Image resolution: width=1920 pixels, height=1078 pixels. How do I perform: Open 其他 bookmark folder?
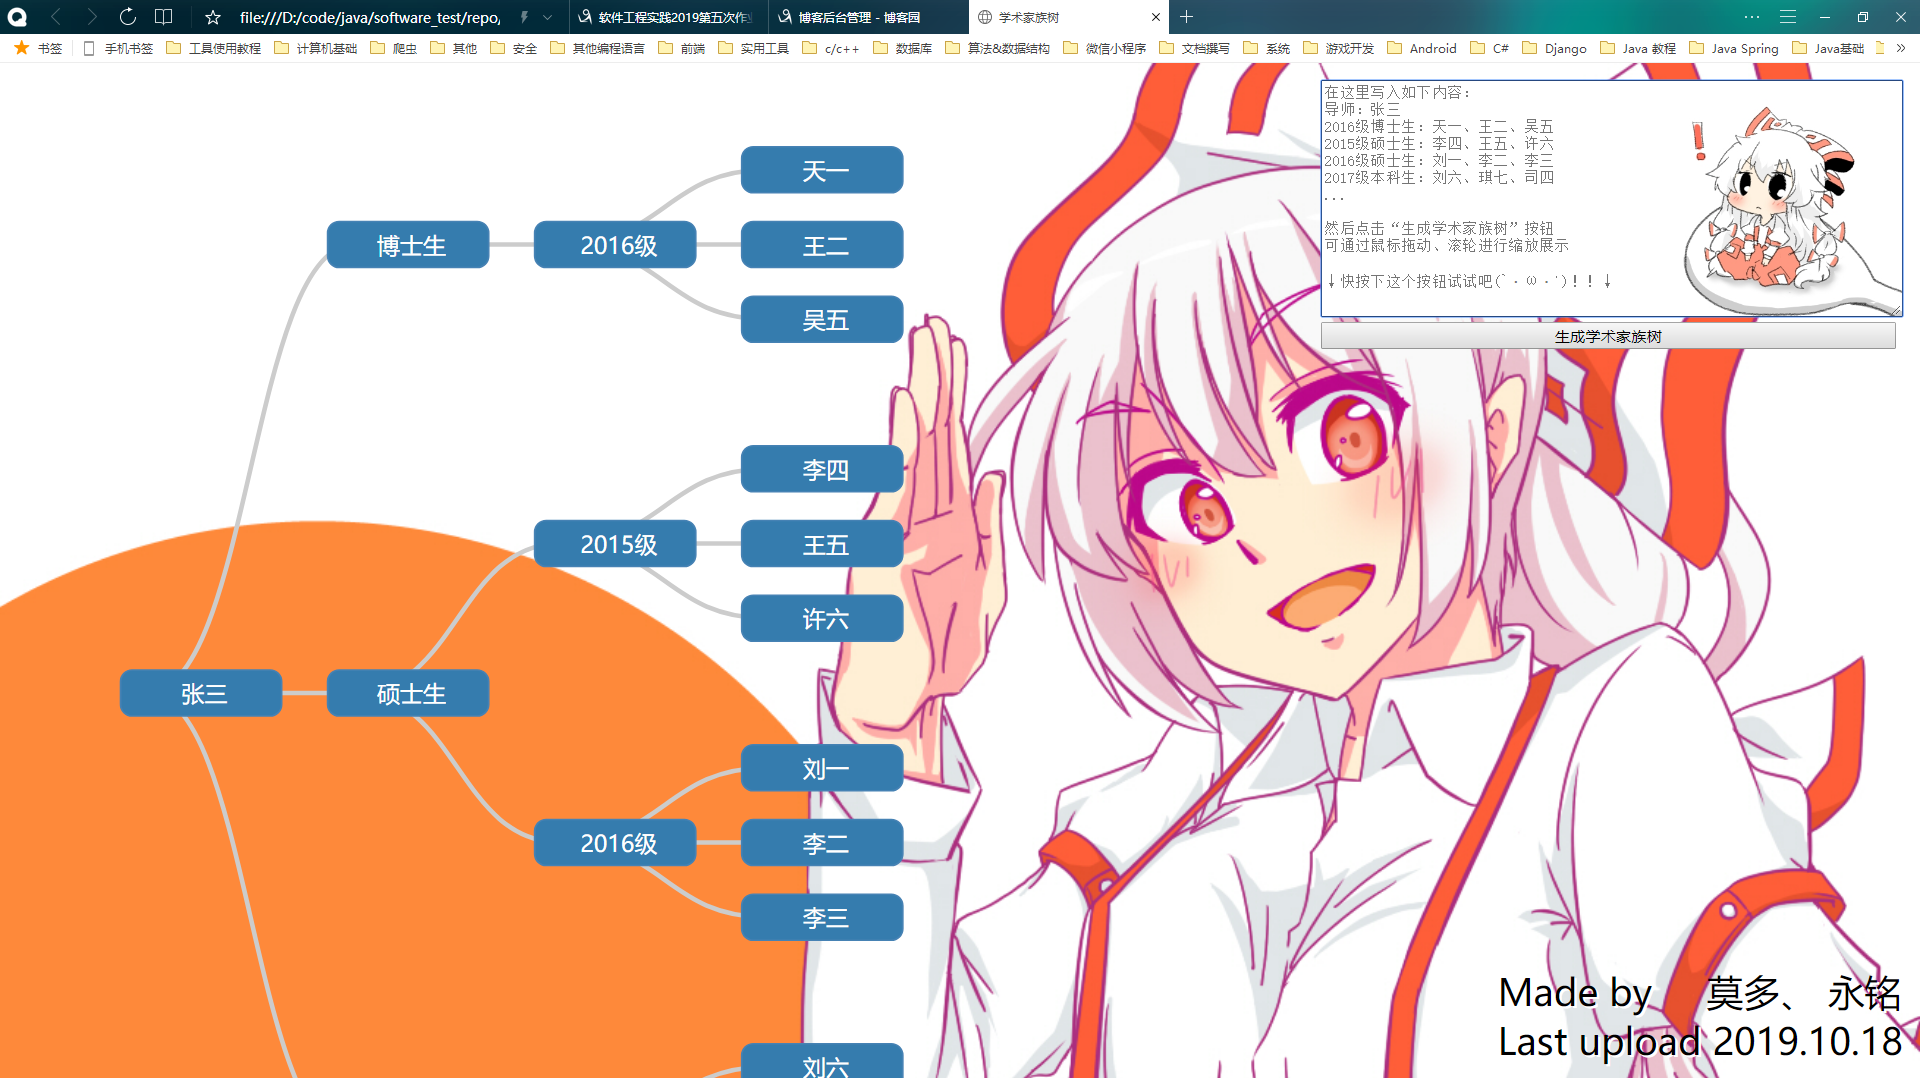(x=454, y=48)
